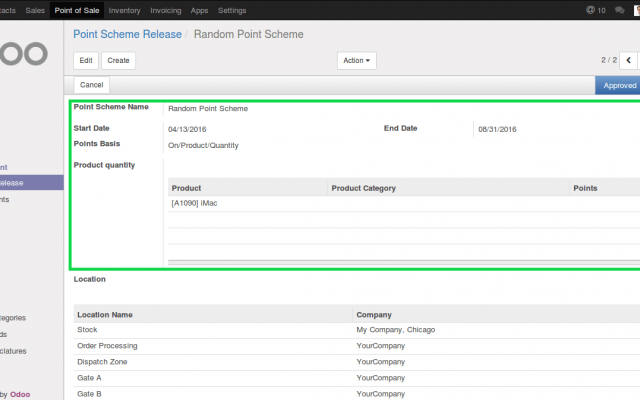Open the Order Processing location row
Viewport: 640px width, 400px height.
pos(107,346)
